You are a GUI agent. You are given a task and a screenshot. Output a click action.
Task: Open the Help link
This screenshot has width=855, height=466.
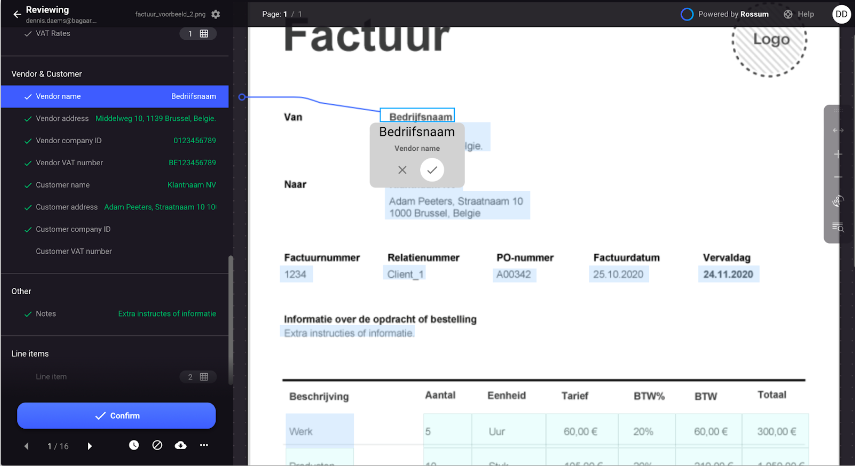coord(805,15)
